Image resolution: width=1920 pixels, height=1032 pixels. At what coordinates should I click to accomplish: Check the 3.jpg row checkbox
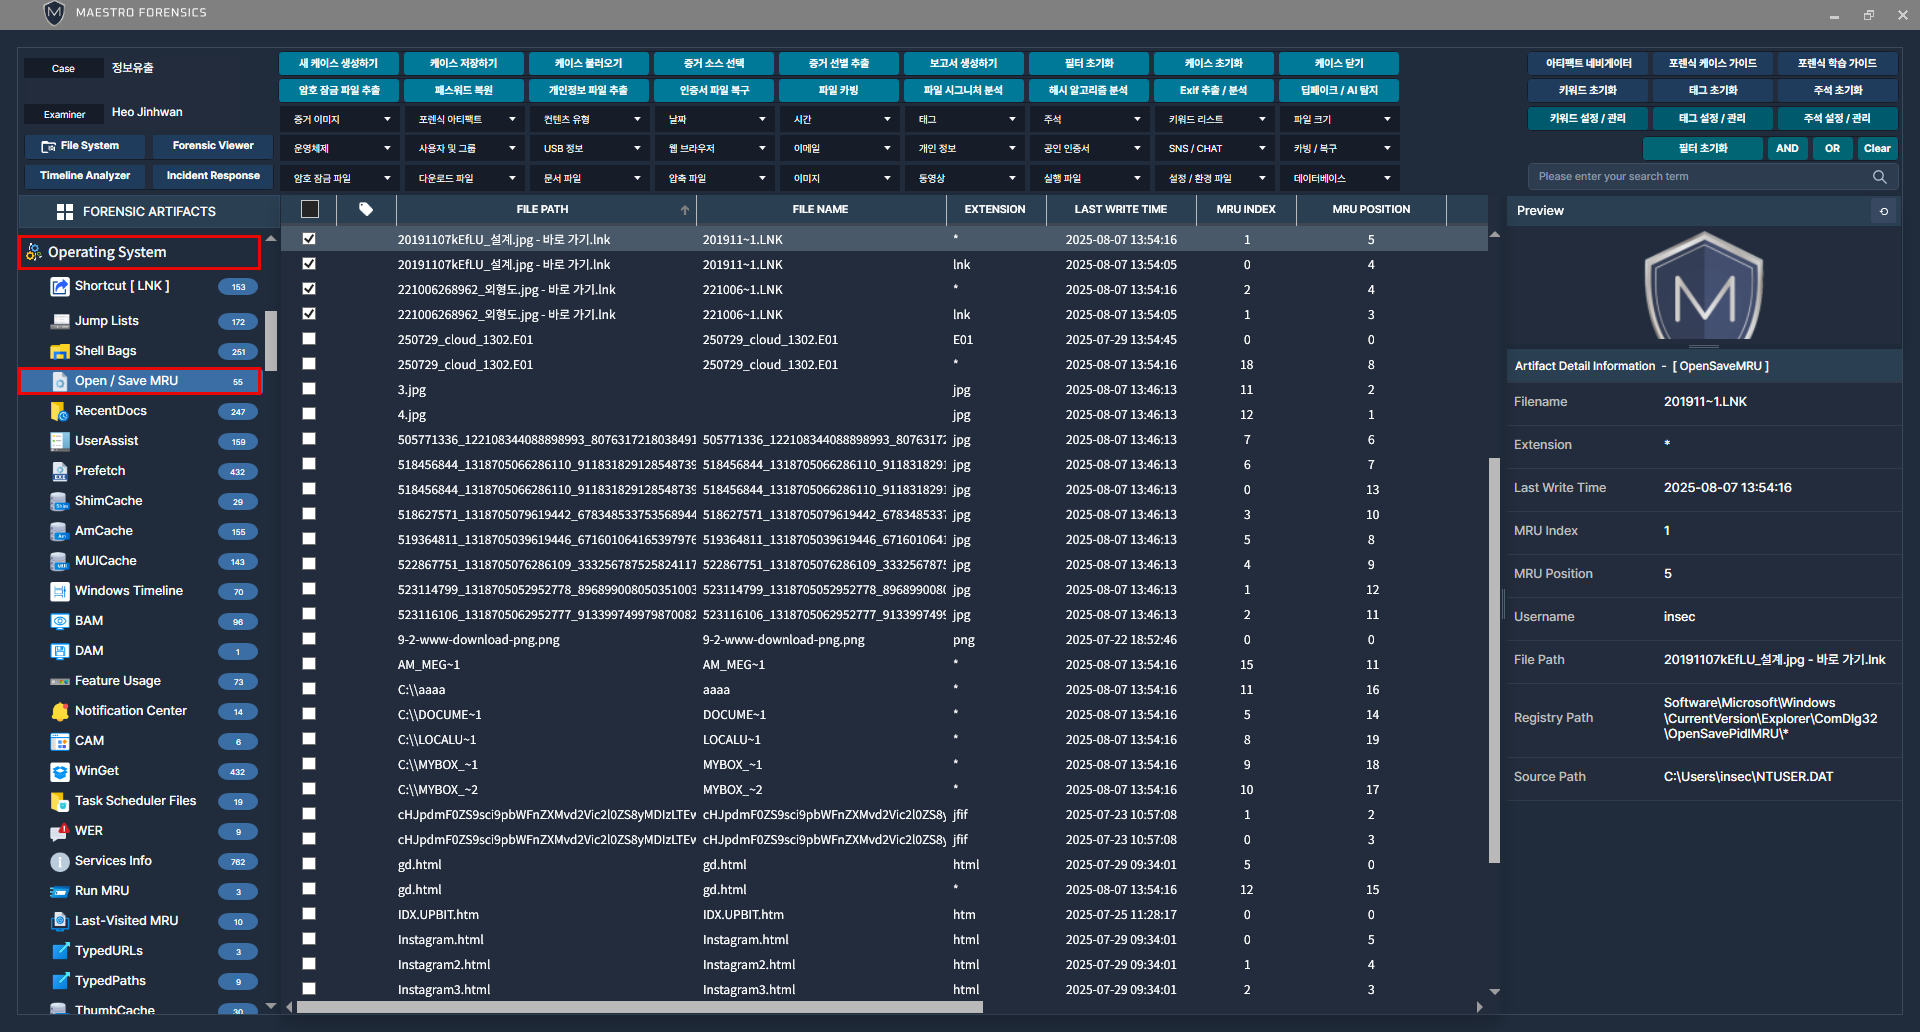[309, 389]
